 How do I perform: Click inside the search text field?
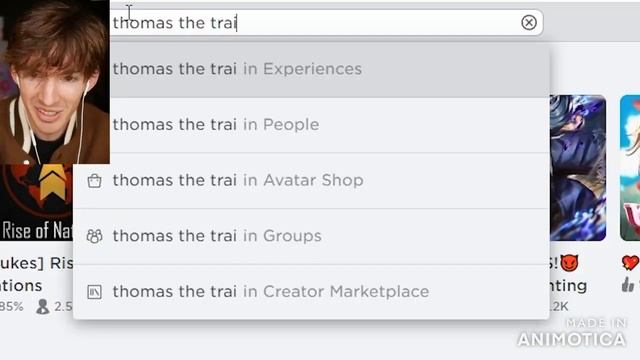click(314, 22)
